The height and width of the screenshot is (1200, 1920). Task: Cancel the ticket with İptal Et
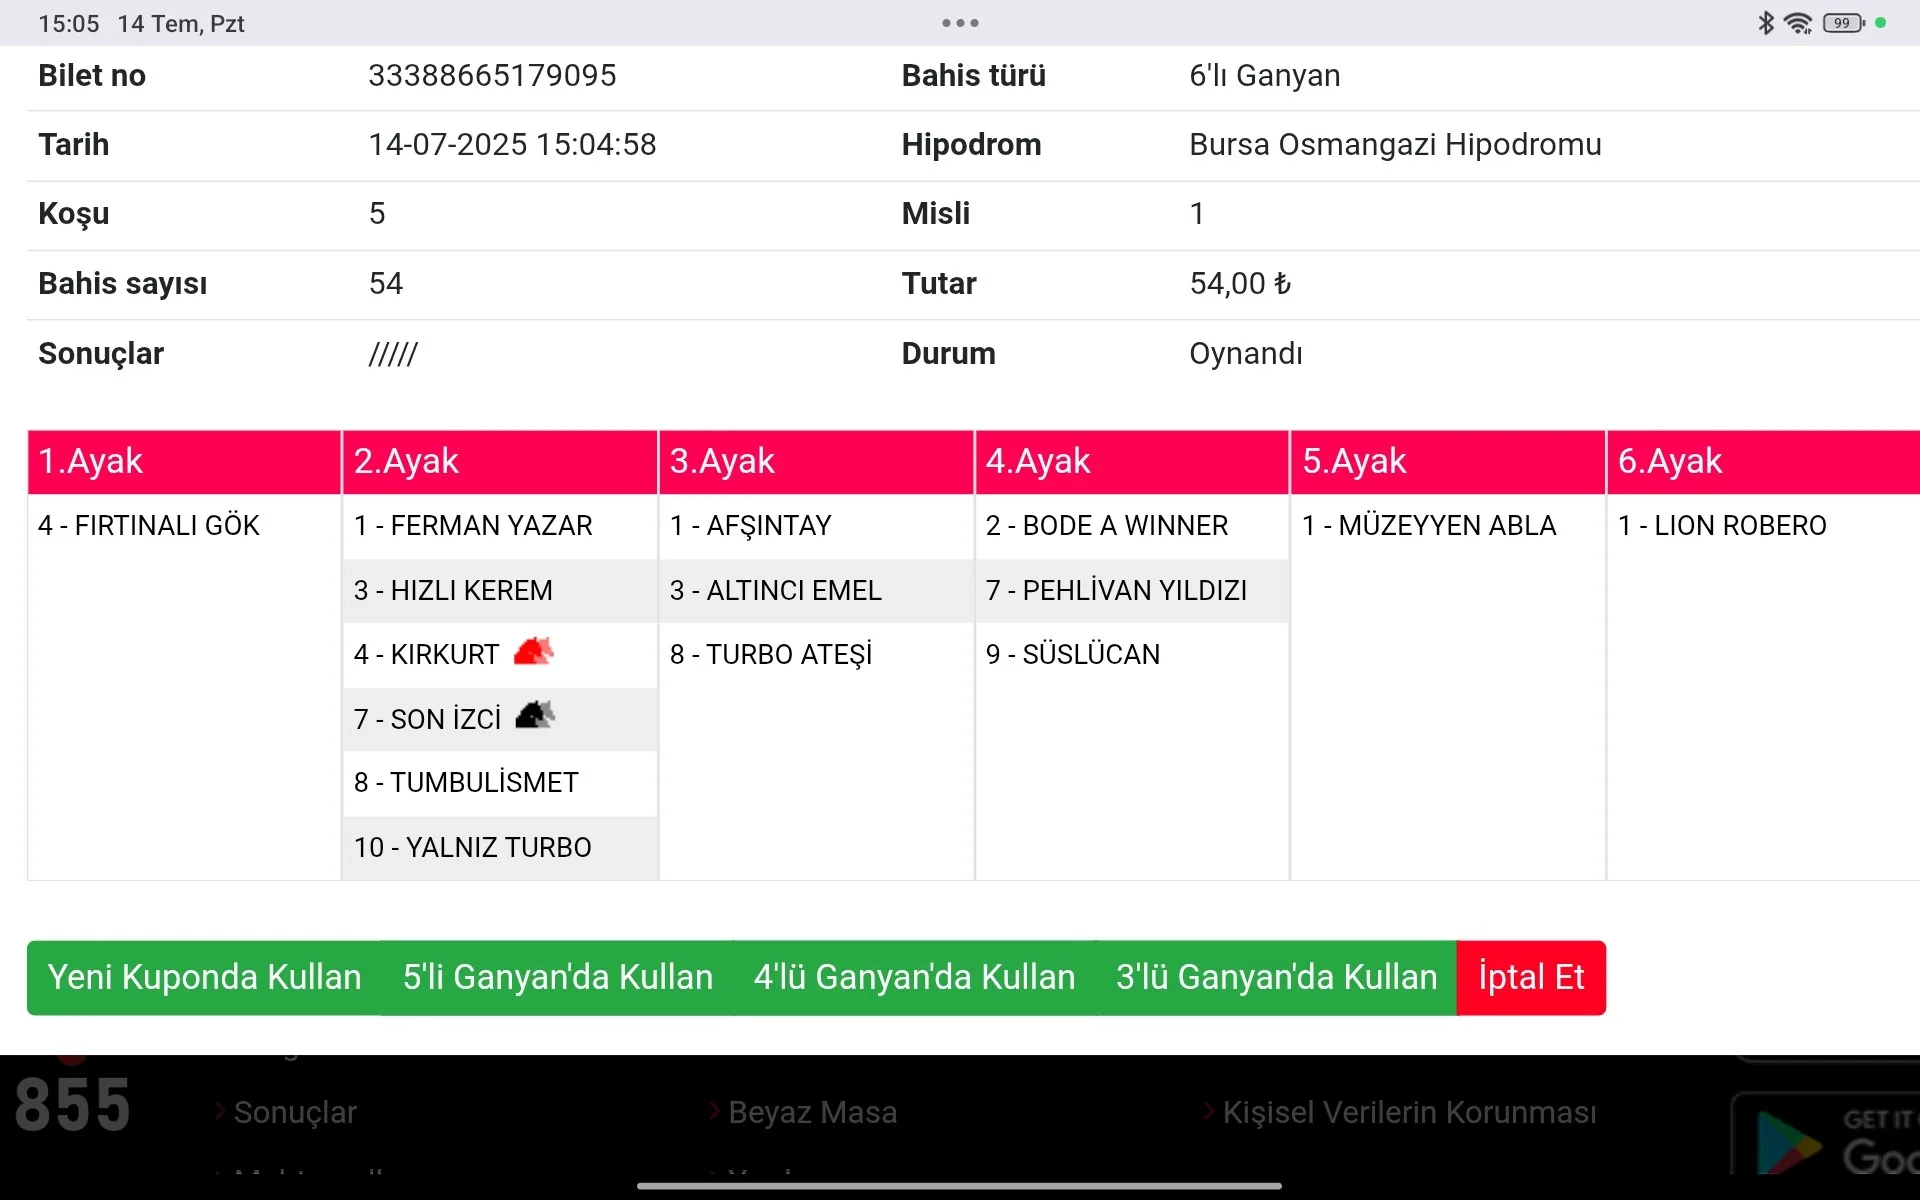pyautogui.click(x=1531, y=977)
